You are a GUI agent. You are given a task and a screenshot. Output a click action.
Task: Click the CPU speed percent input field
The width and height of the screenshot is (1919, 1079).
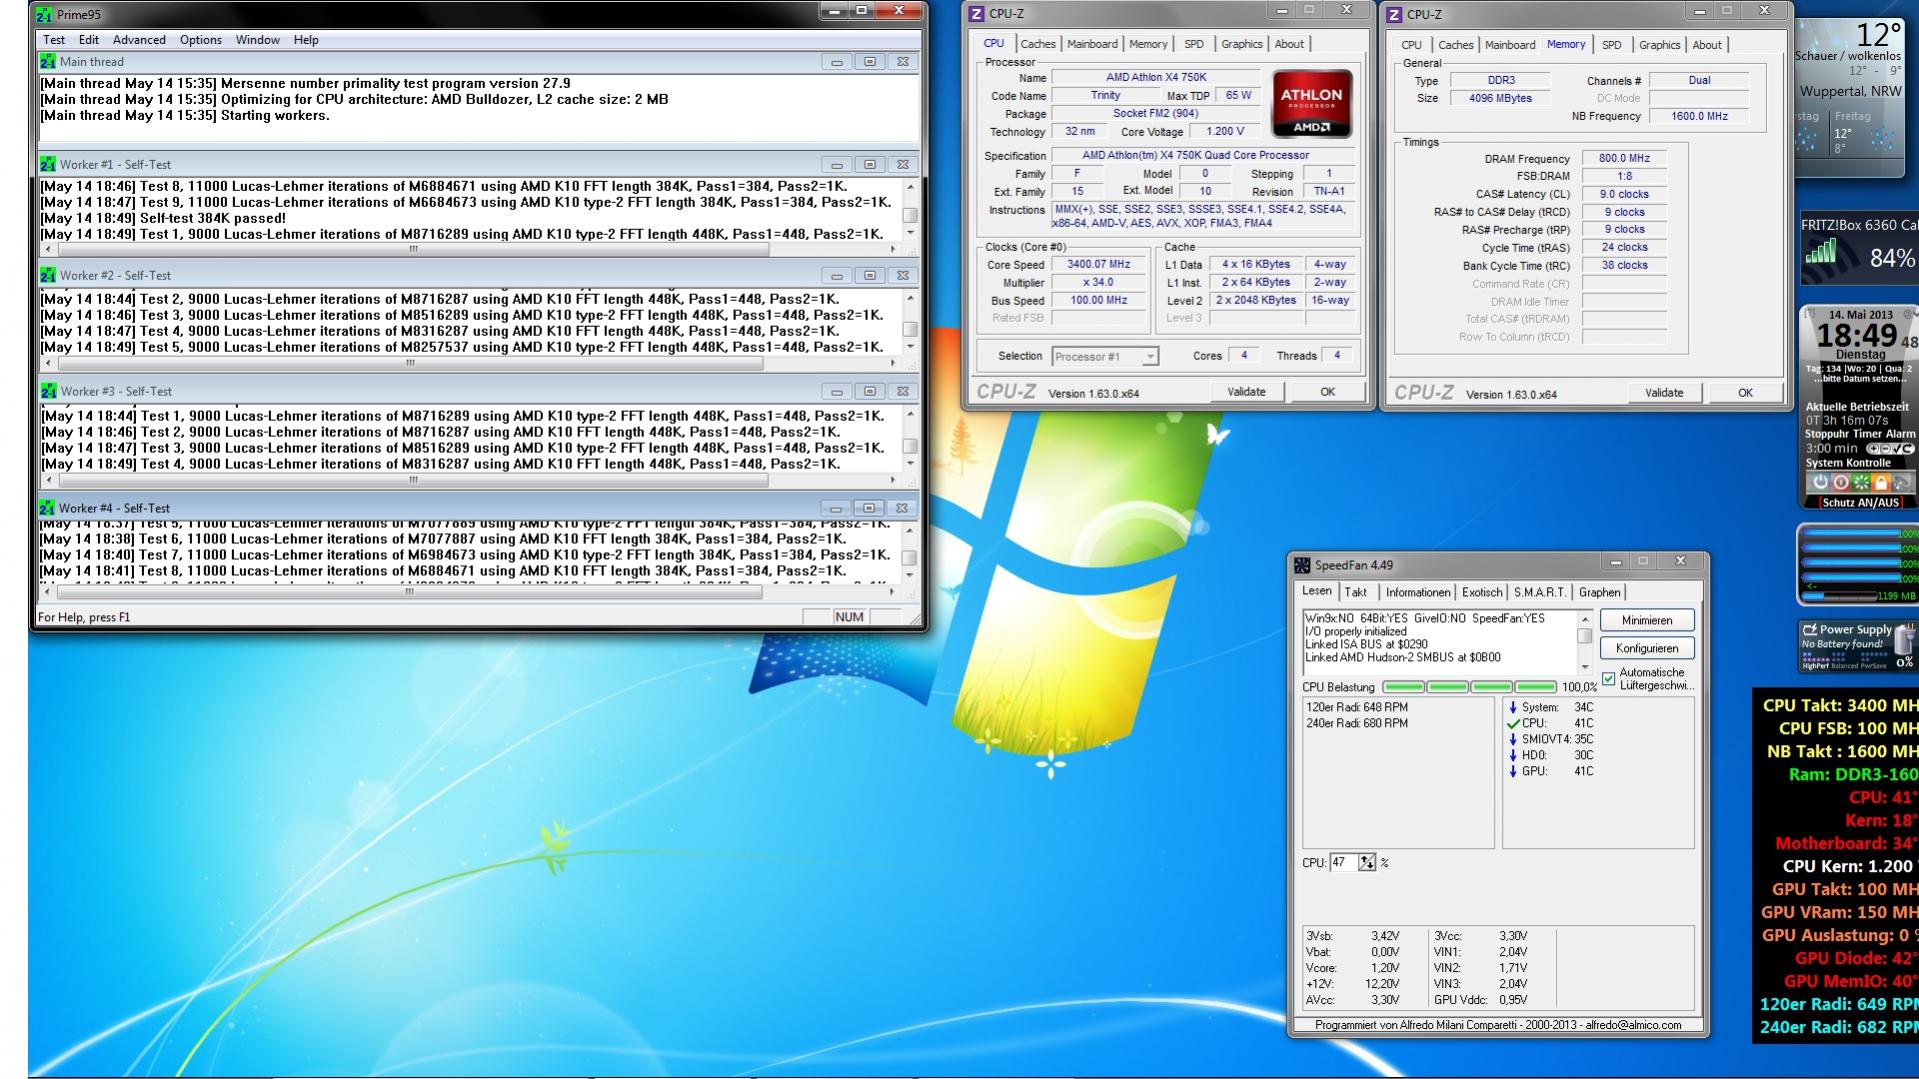(1343, 863)
